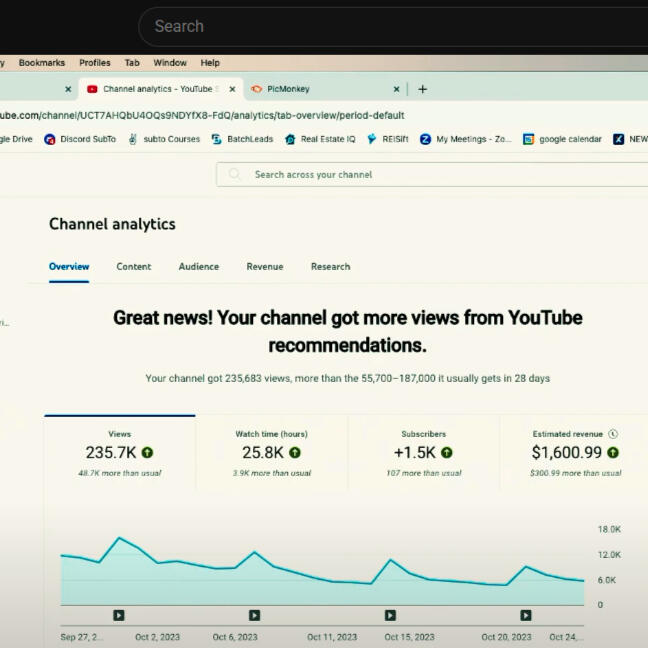Click the search magnifier icon in channel search

point(235,174)
